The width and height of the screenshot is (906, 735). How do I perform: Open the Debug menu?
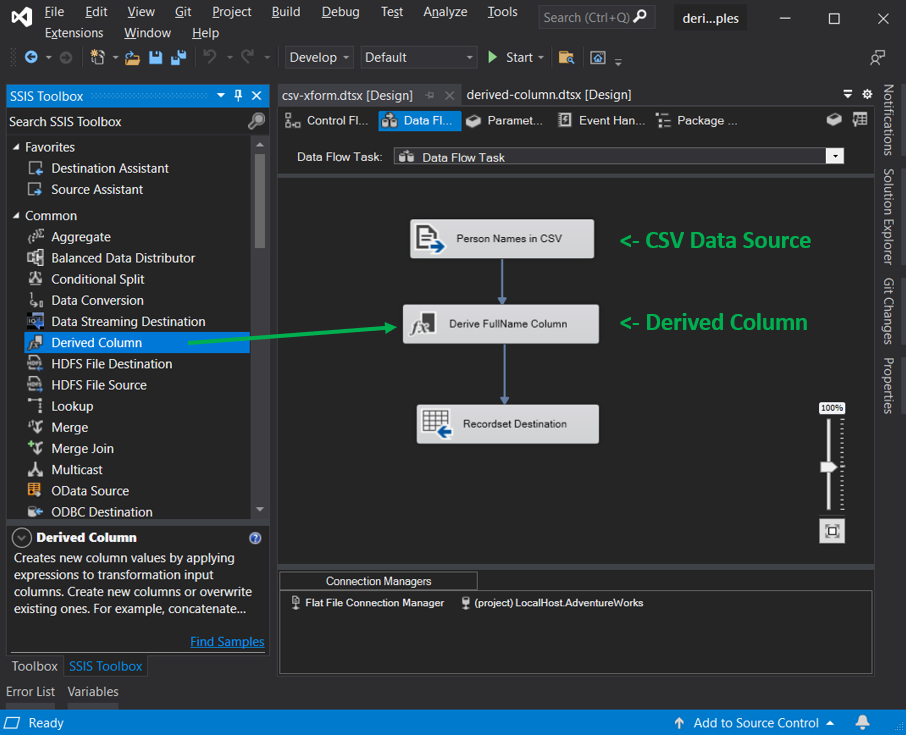(340, 12)
